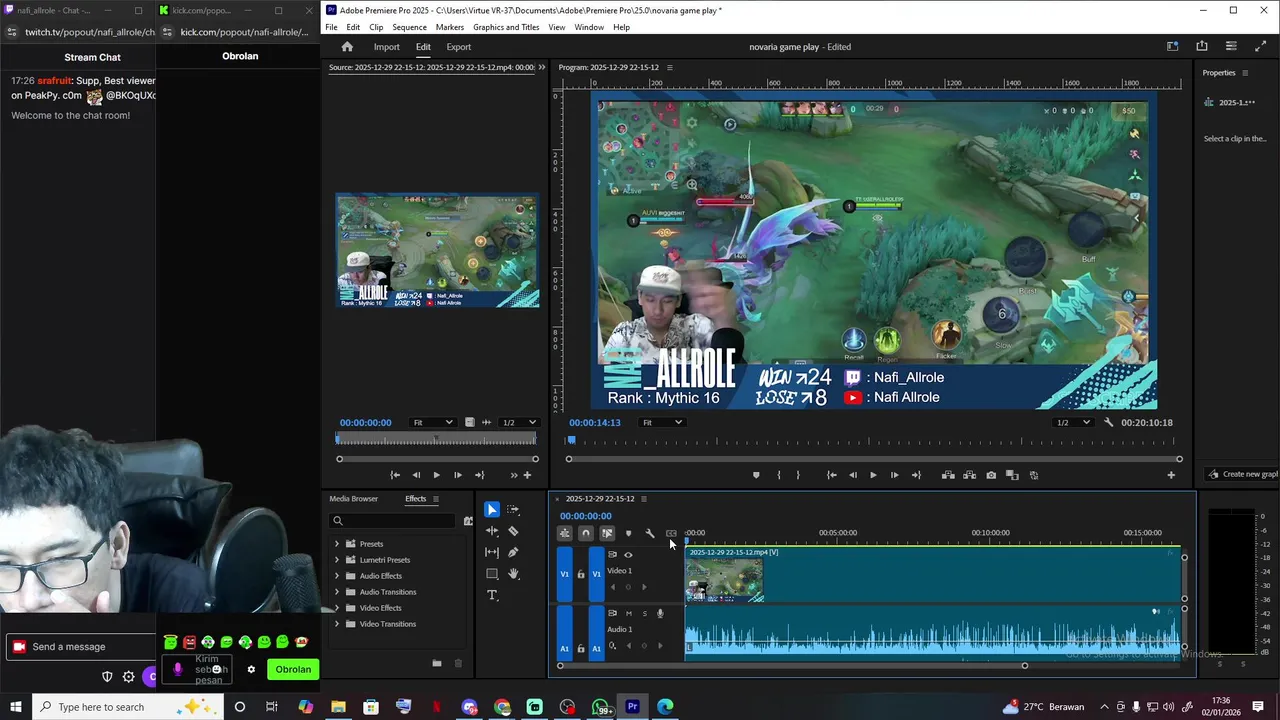
Task: Click Lift button in Program monitor
Action: 948,475
